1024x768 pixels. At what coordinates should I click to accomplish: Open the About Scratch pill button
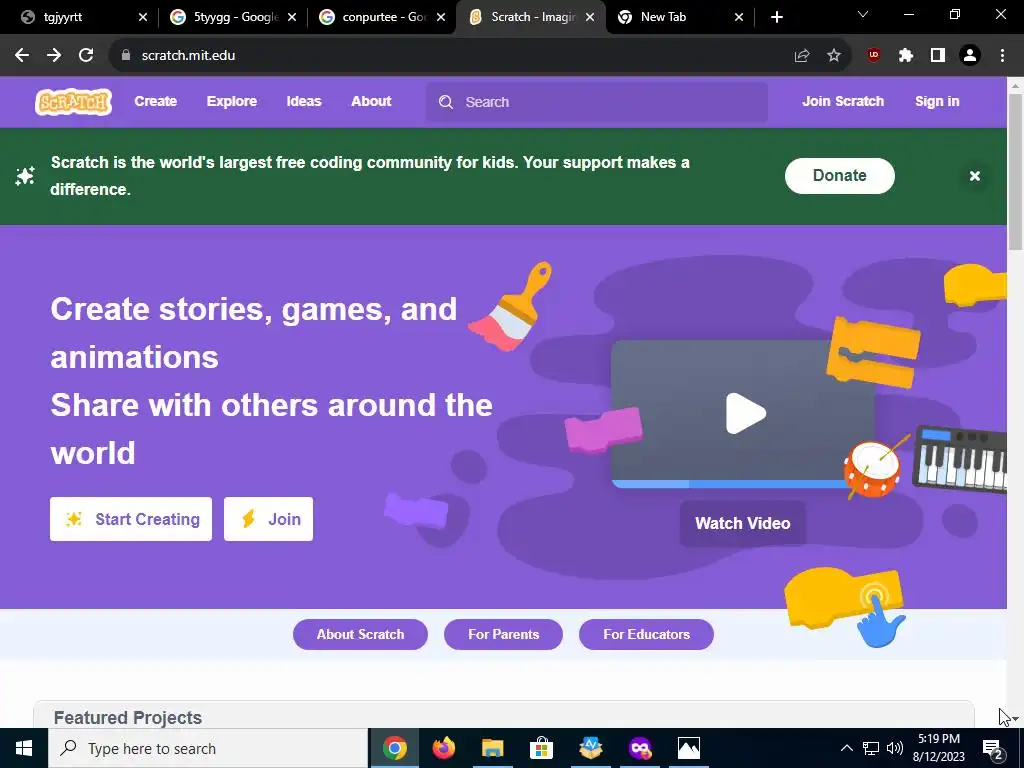[x=360, y=634]
